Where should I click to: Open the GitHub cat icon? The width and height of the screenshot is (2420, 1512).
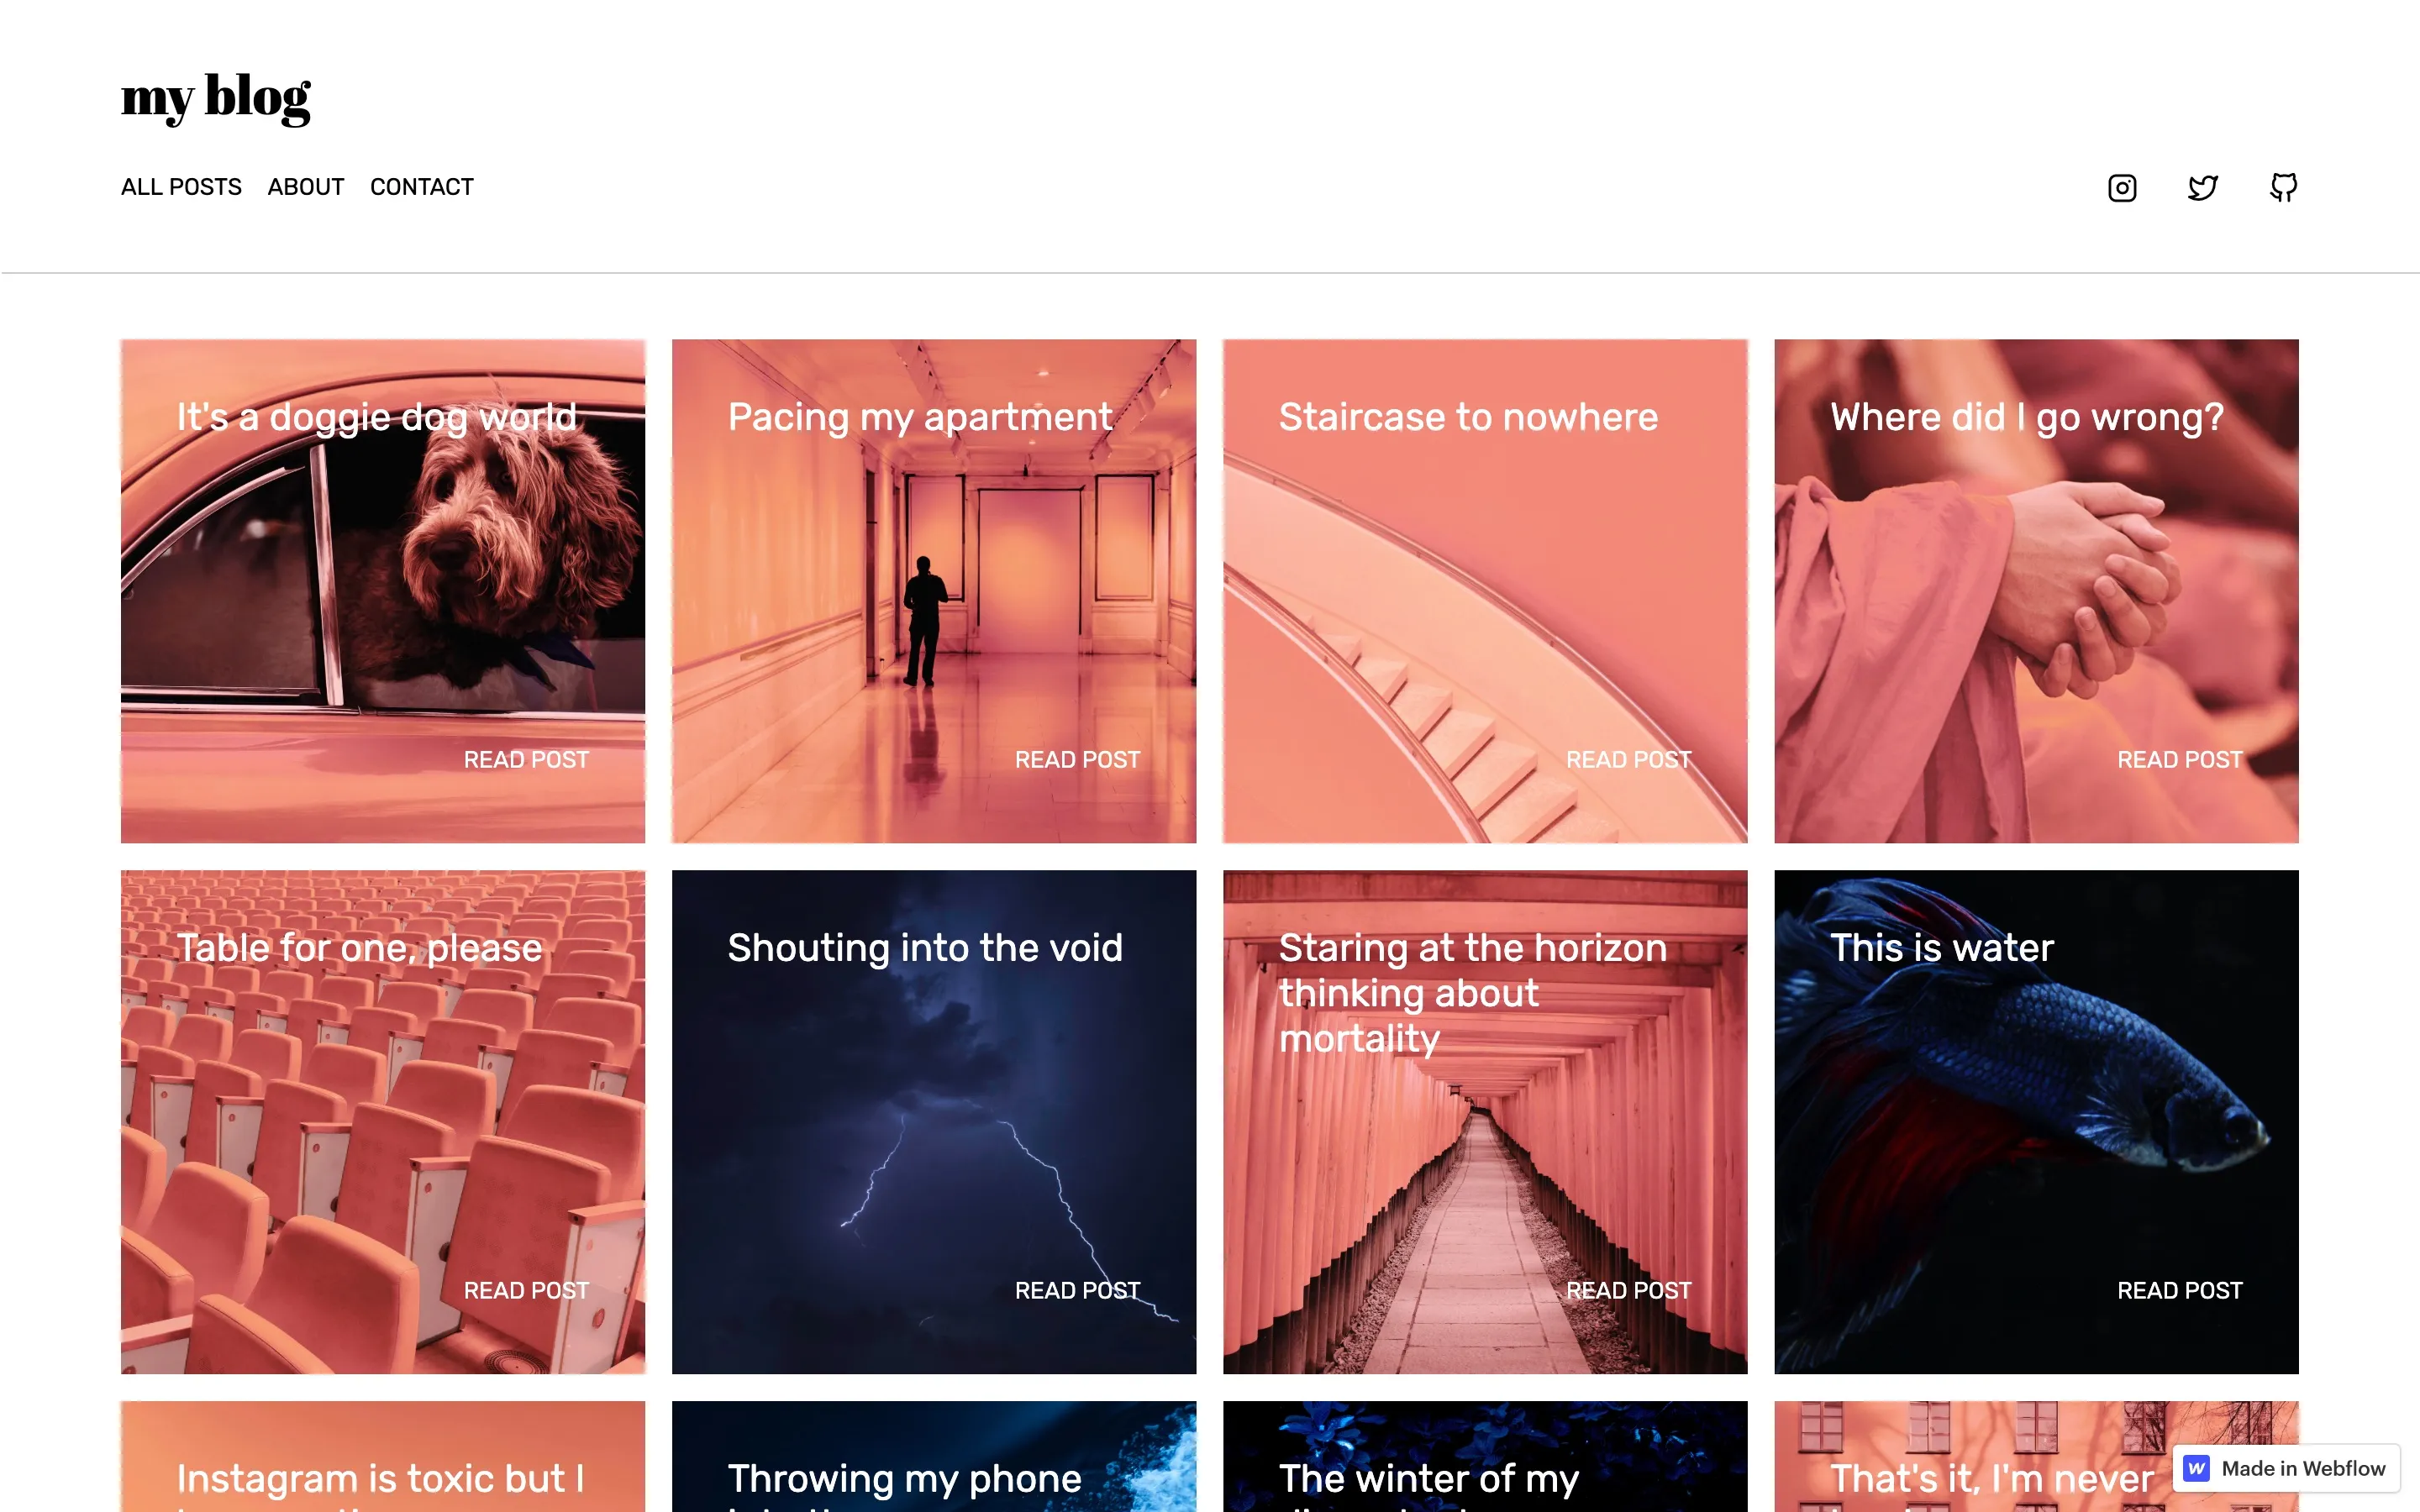tap(2283, 187)
